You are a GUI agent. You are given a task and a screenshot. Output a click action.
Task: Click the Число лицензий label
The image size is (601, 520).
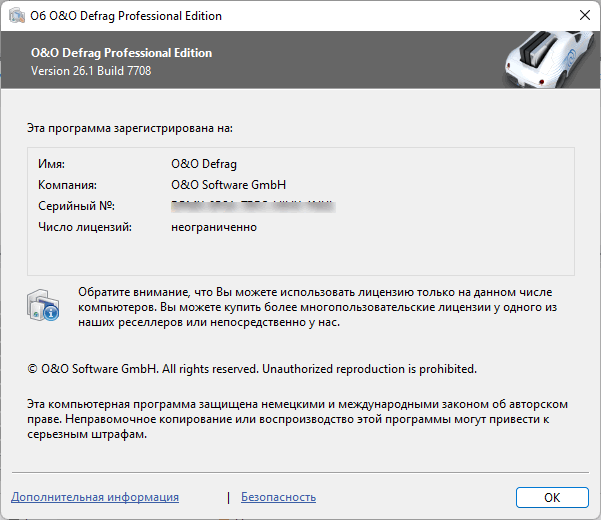(85, 227)
